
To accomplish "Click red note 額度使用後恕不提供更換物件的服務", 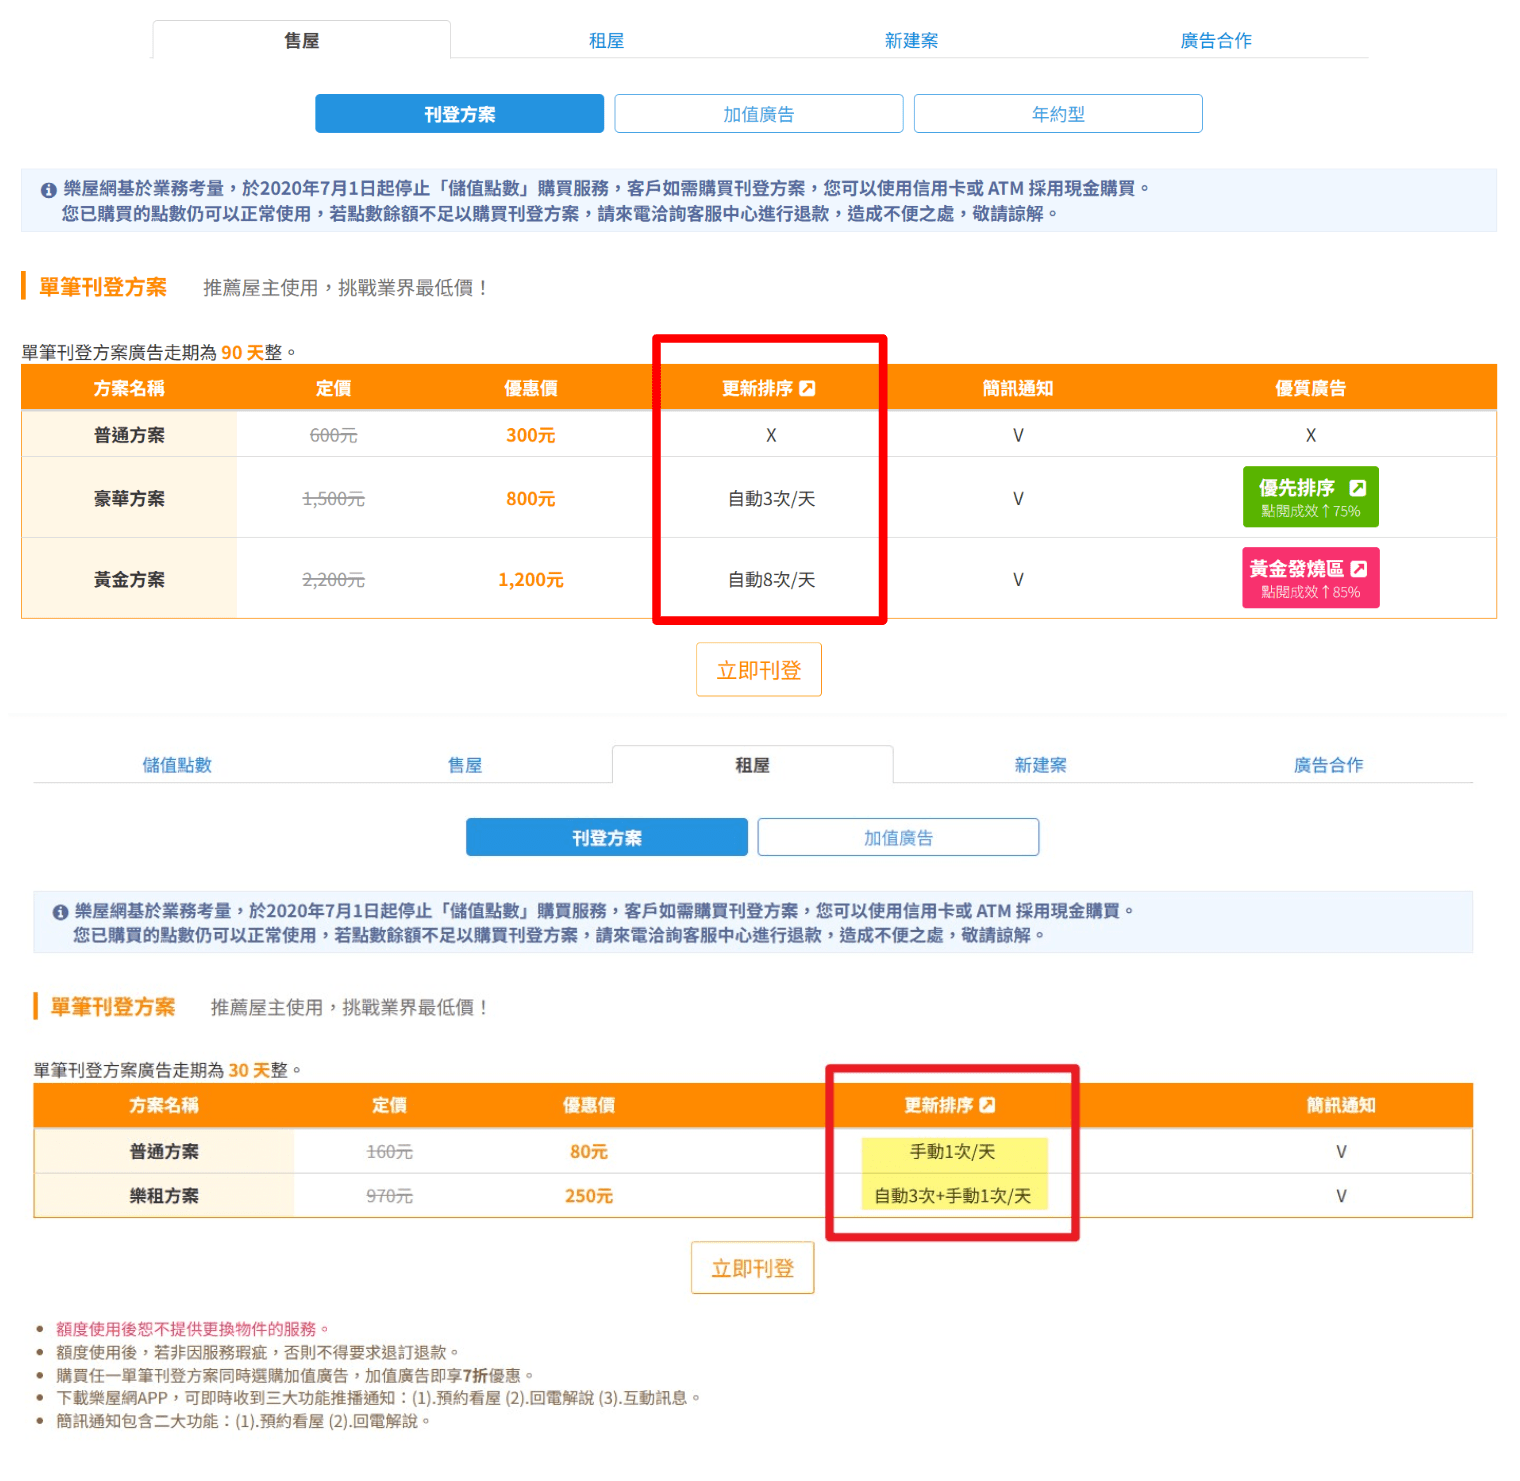I will click(192, 1329).
